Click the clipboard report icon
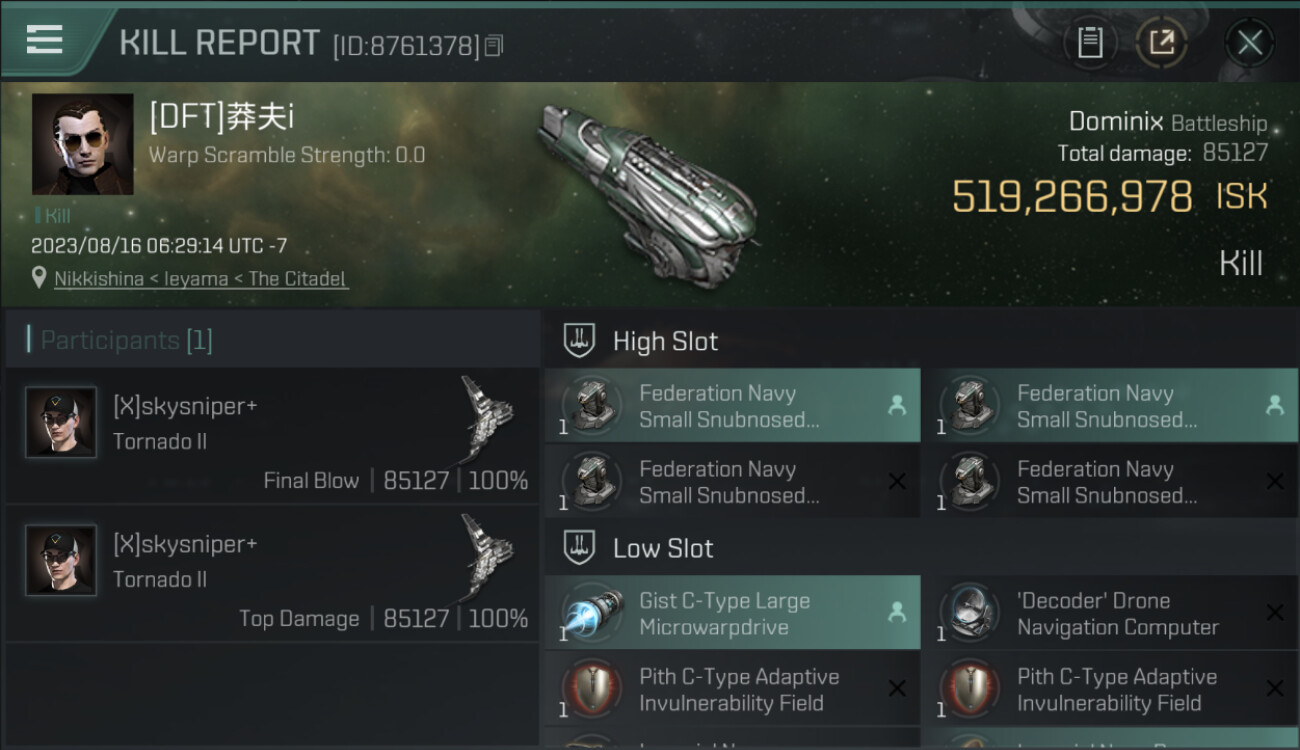Screen dimensions: 1300x750 pos(1090,43)
